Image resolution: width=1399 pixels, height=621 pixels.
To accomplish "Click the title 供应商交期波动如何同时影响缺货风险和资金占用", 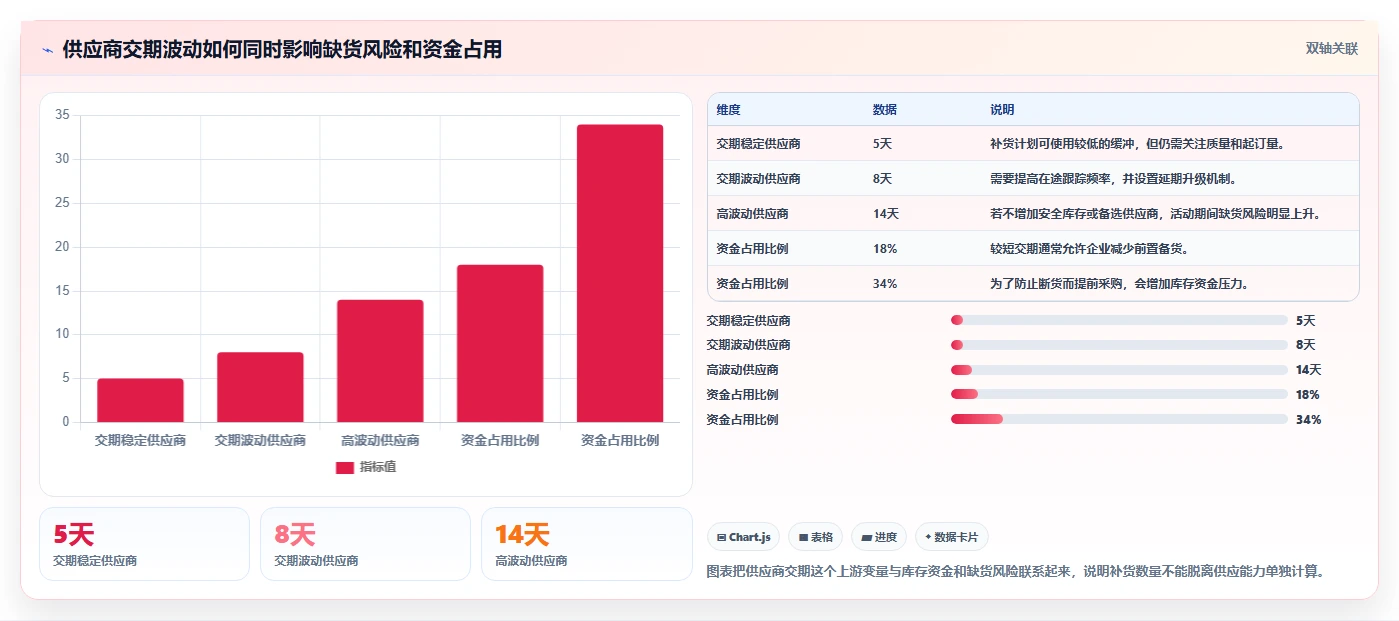I will (x=282, y=49).
